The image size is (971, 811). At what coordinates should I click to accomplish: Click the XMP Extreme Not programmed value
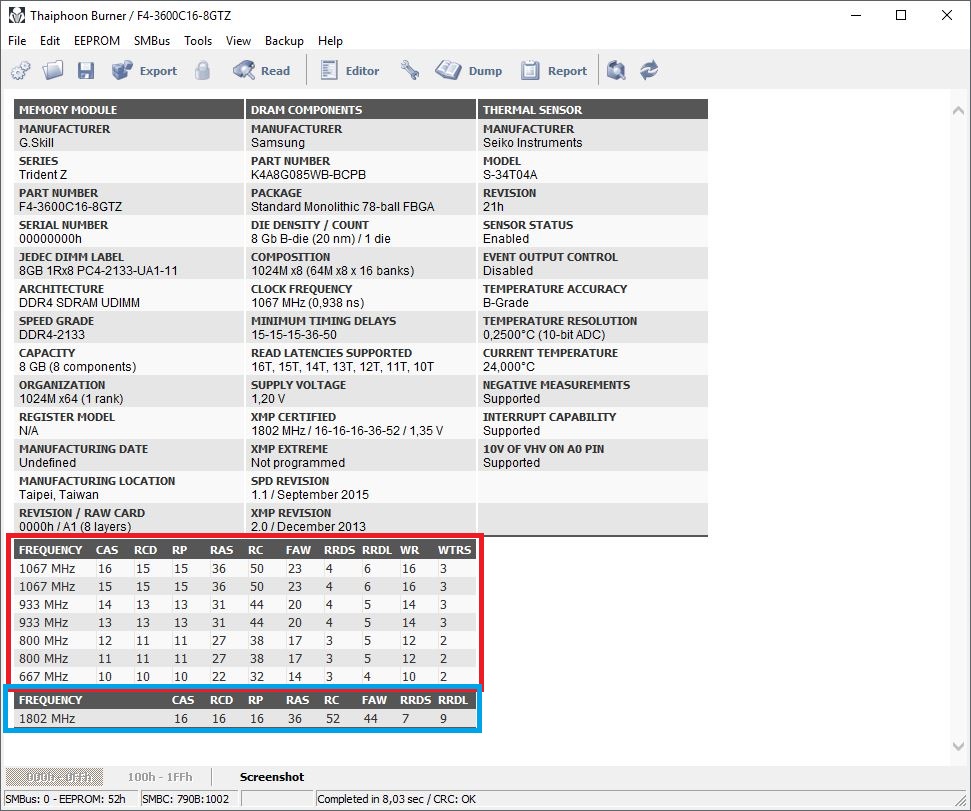(x=298, y=463)
